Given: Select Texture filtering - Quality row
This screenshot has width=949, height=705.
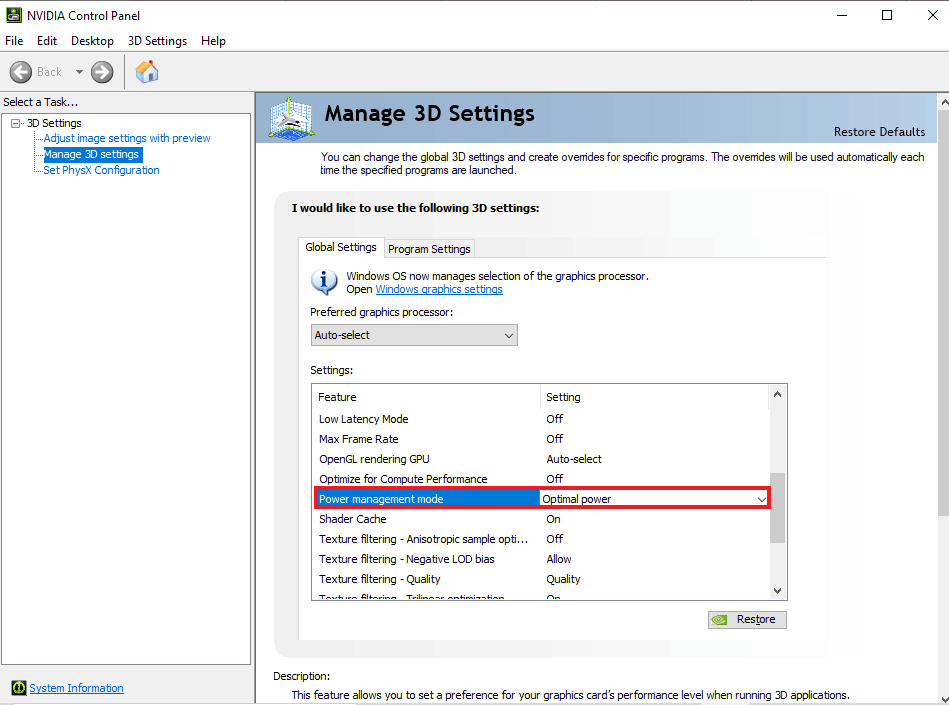Looking at the screenshot, I should click(x=542, y=579).
